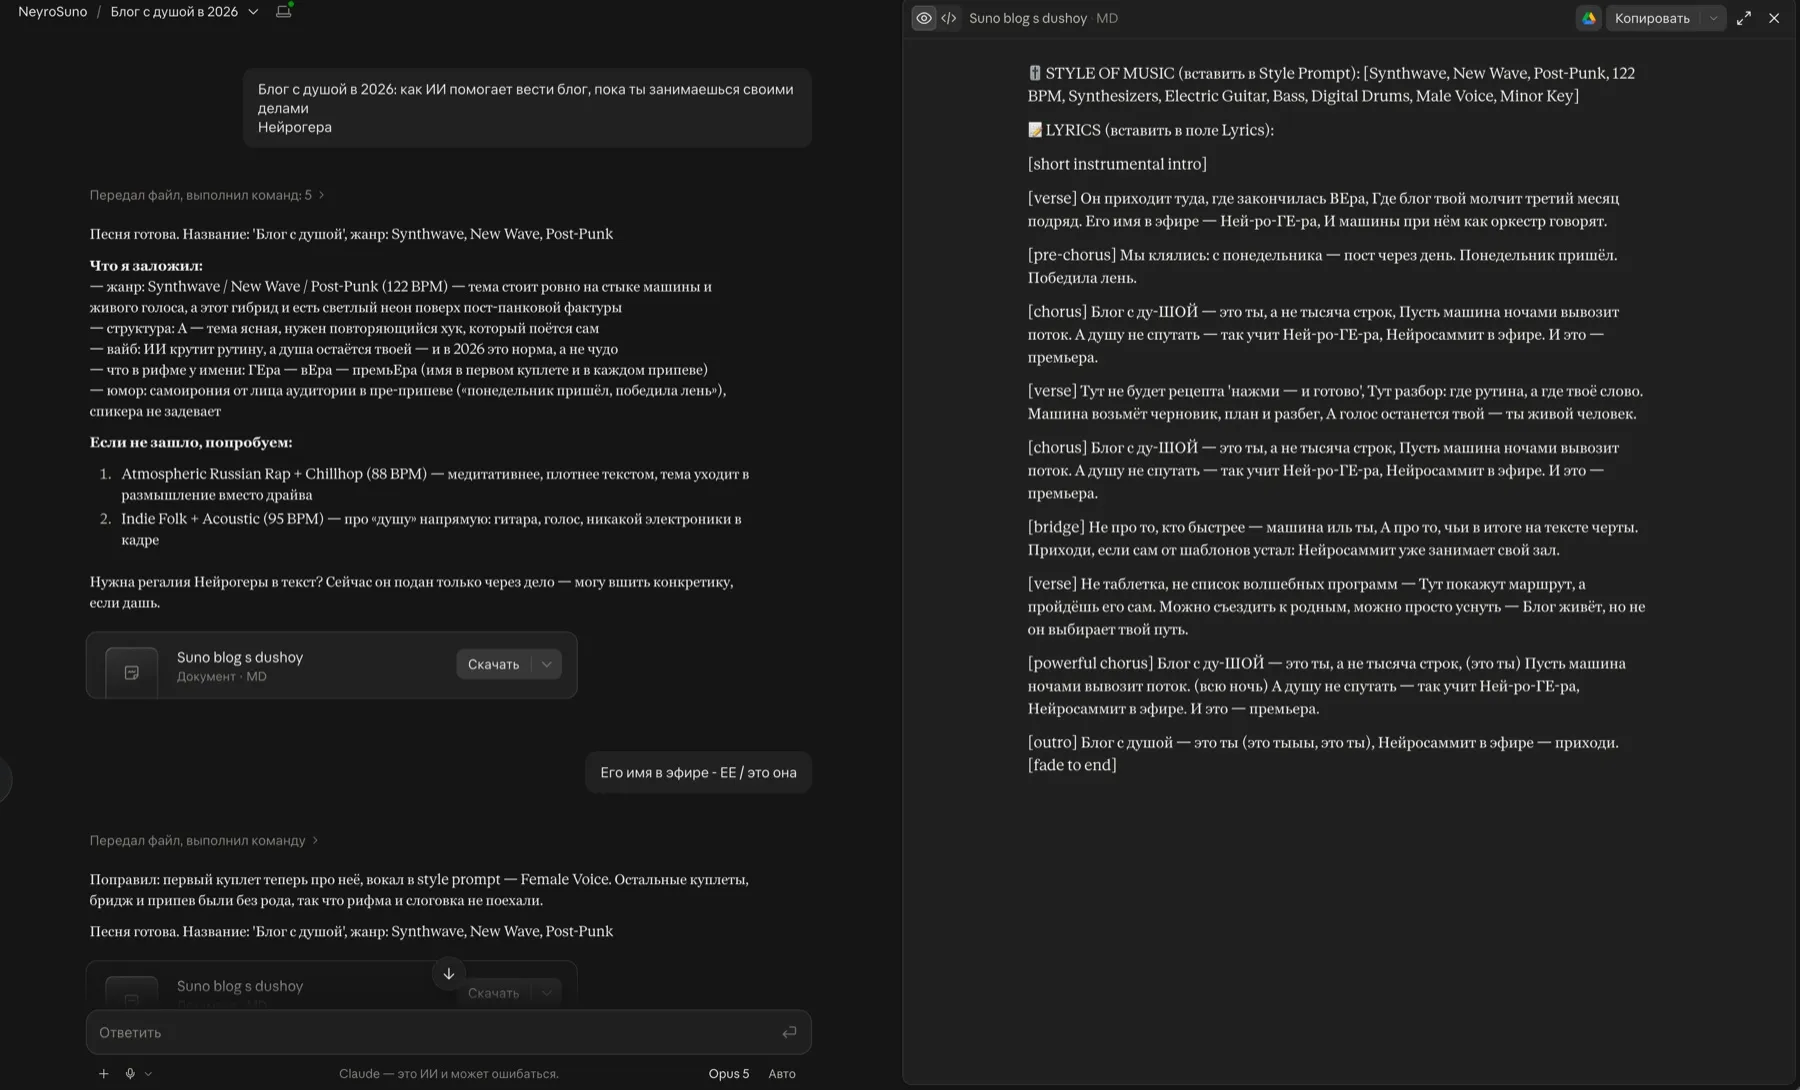This screenshot has height=1090, width=1800.
Task: Go to the NeyroSuno project
Action: tap(53, 12)
